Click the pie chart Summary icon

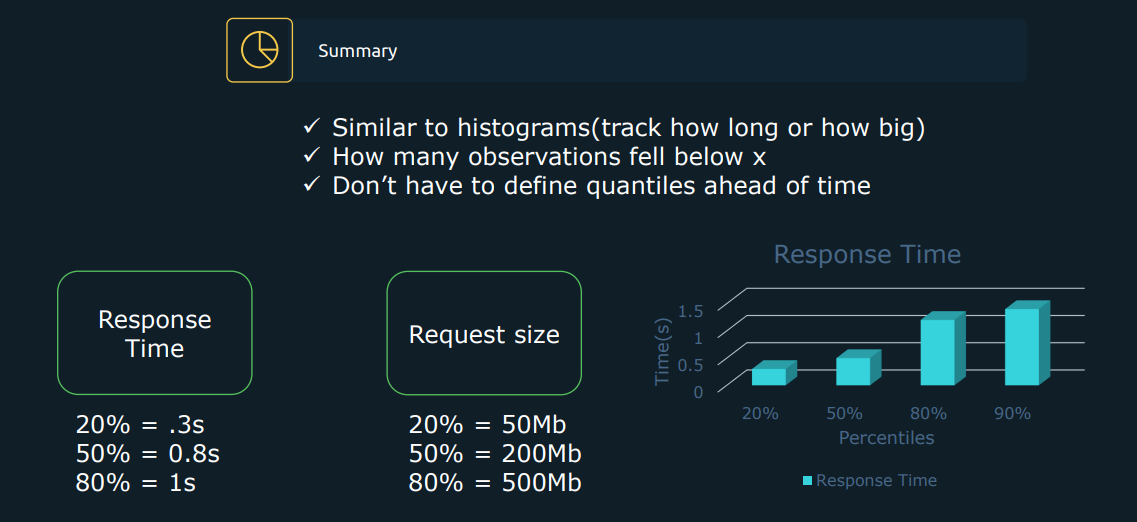click(x=260, y=50)
